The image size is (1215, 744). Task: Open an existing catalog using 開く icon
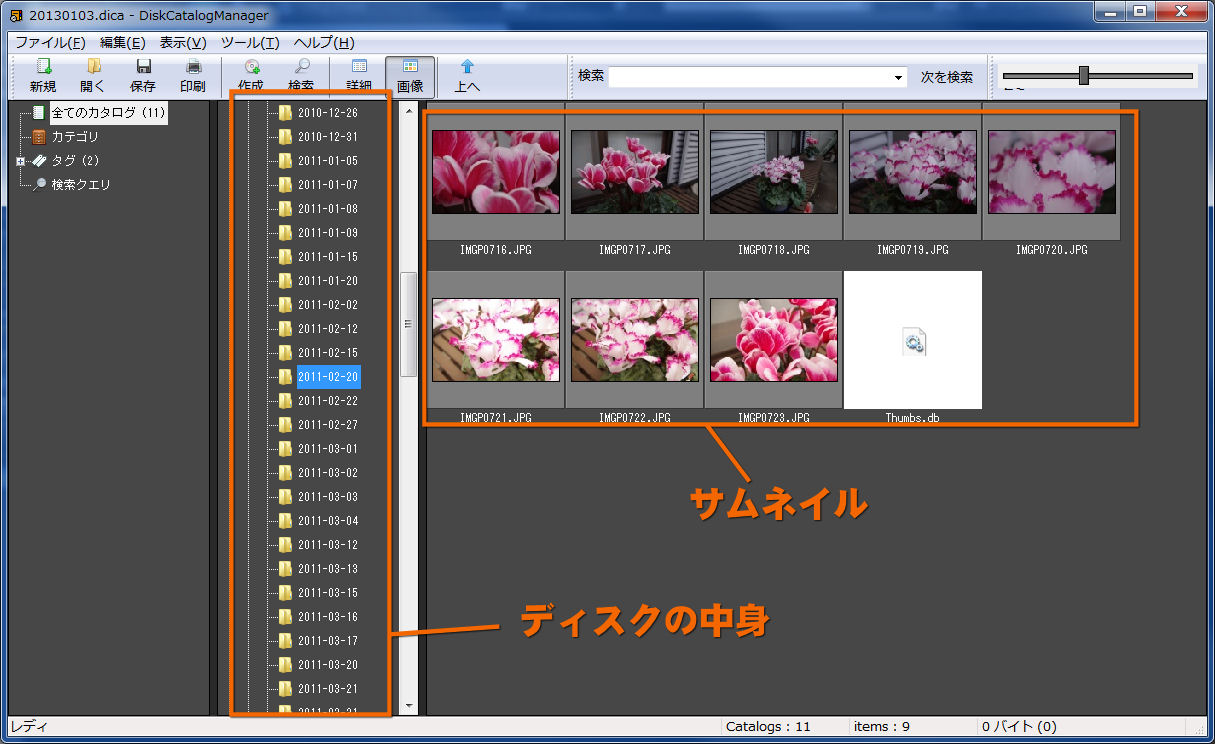coord(92,75)
